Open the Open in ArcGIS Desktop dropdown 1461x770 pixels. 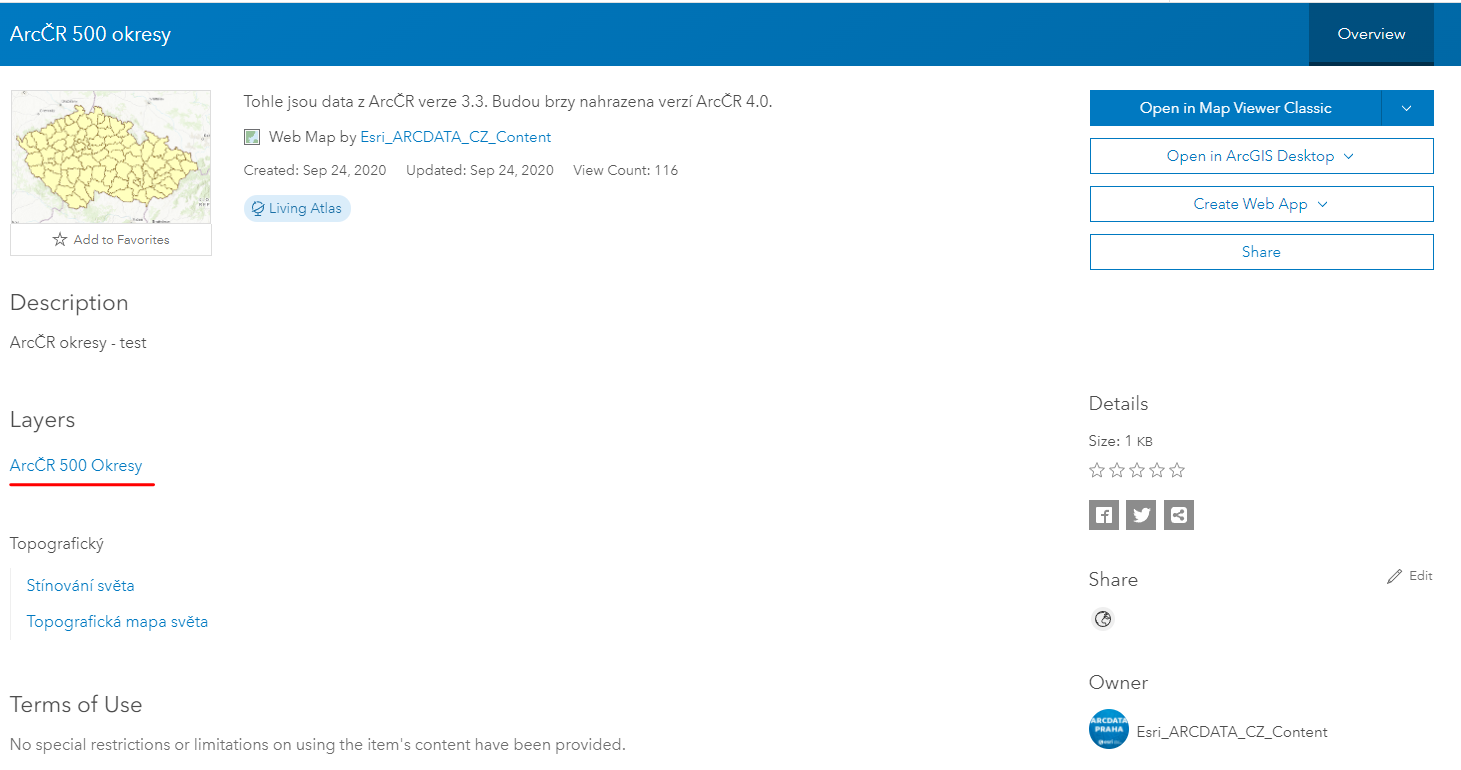pos(1261,156)
